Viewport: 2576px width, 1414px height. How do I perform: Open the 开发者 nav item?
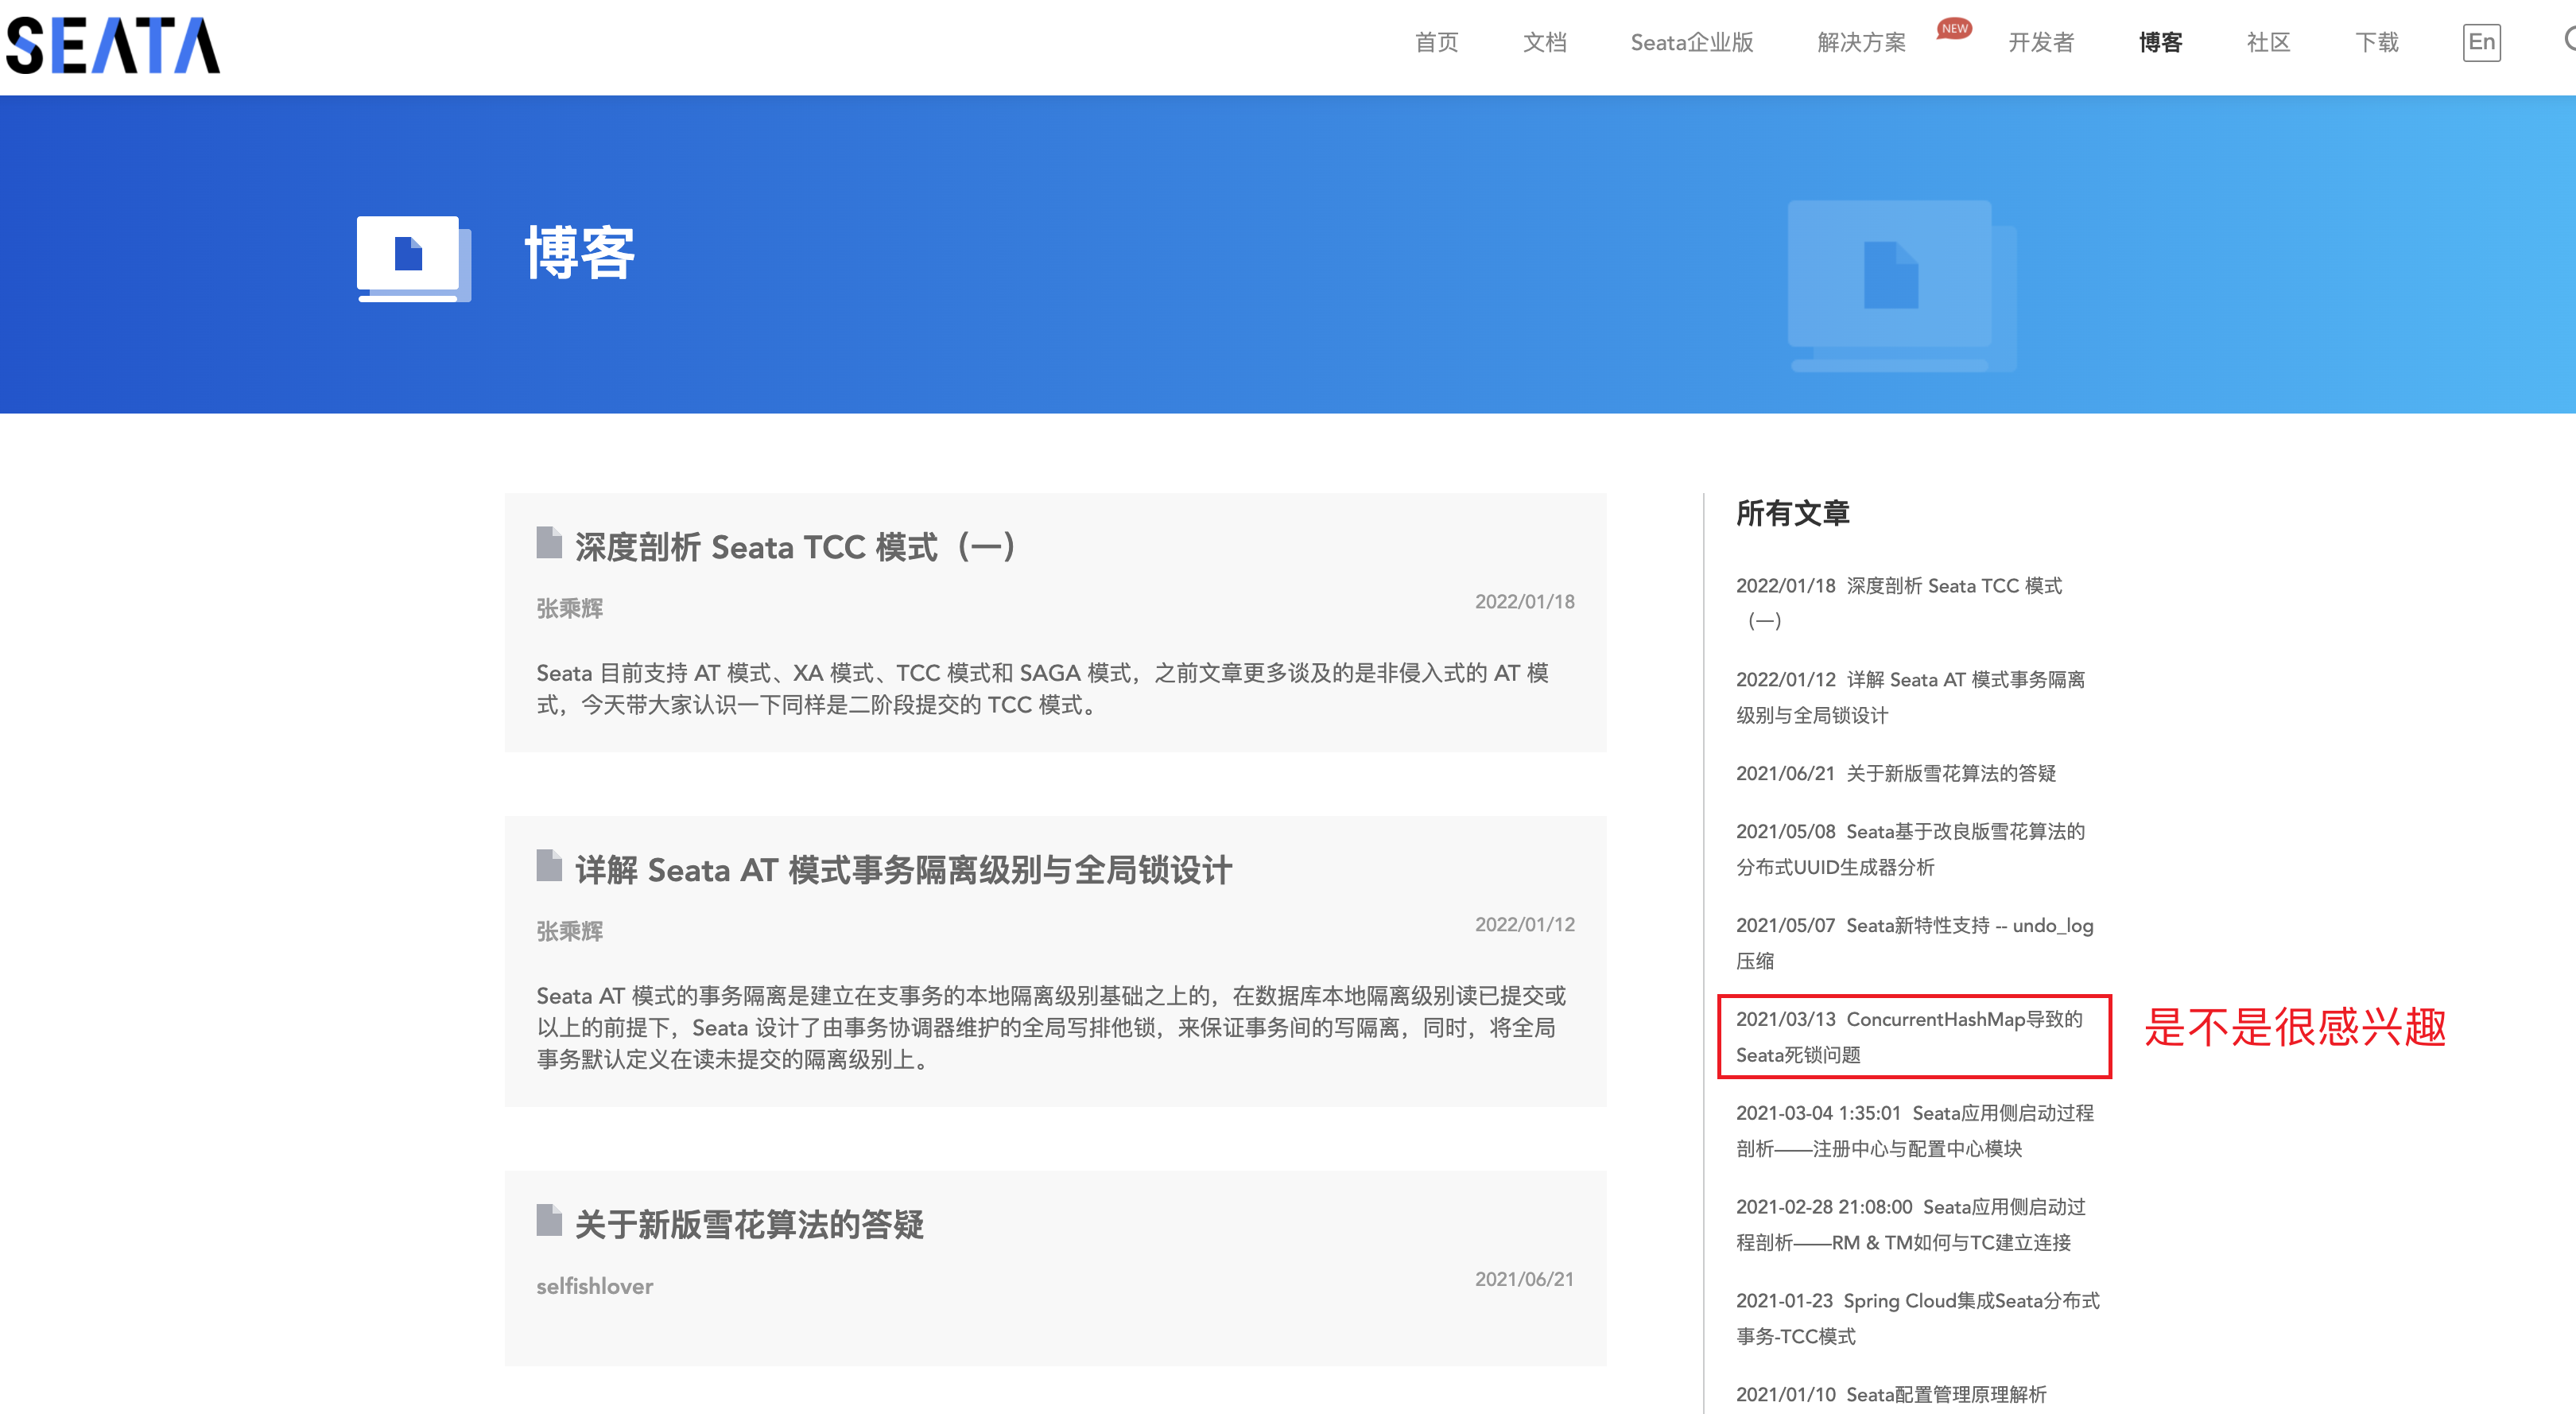2041,42
